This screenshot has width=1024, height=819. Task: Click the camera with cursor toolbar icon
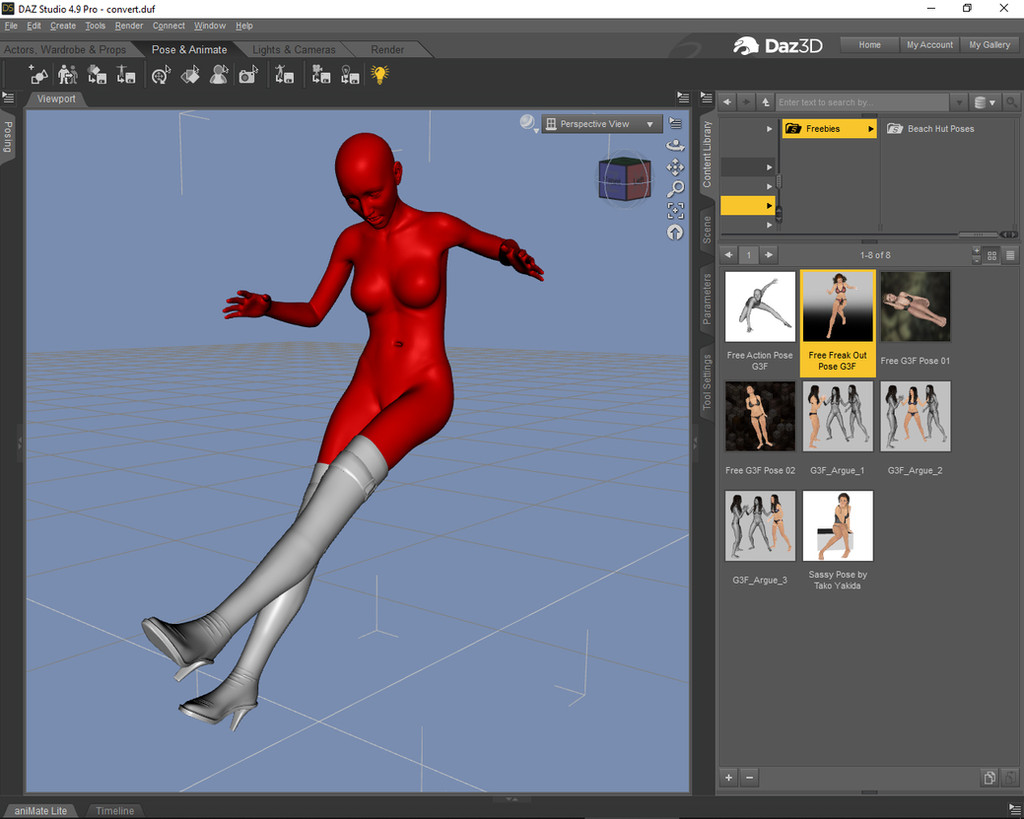[248, 75]
